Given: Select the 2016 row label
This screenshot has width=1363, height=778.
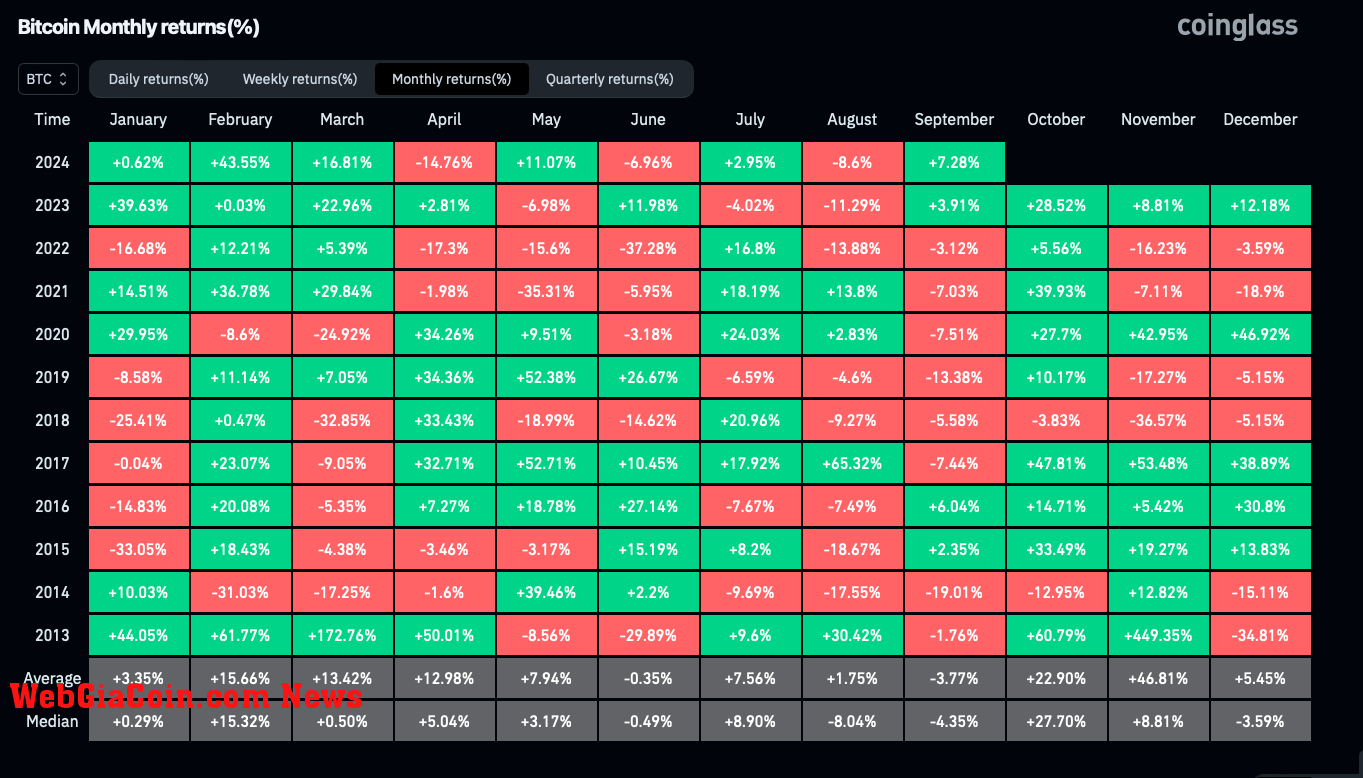Looking at the screenshot, I should point(52,506).
